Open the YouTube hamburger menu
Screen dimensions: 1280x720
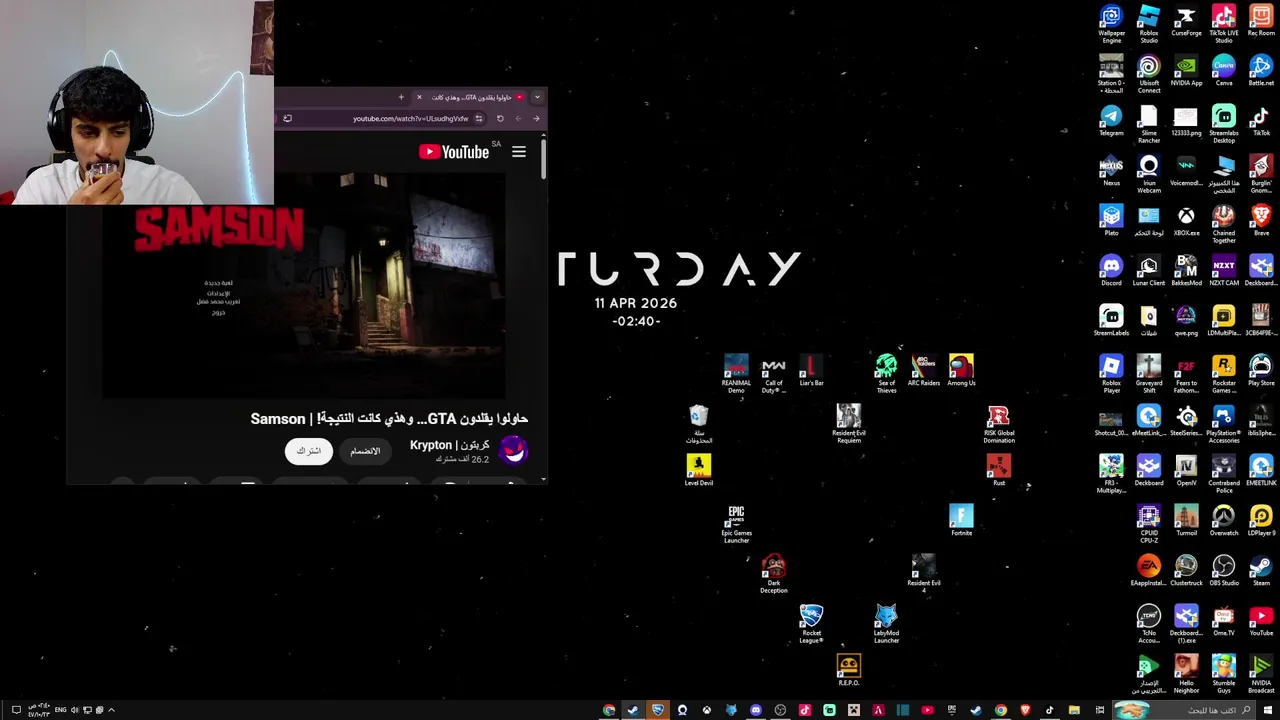519,152
